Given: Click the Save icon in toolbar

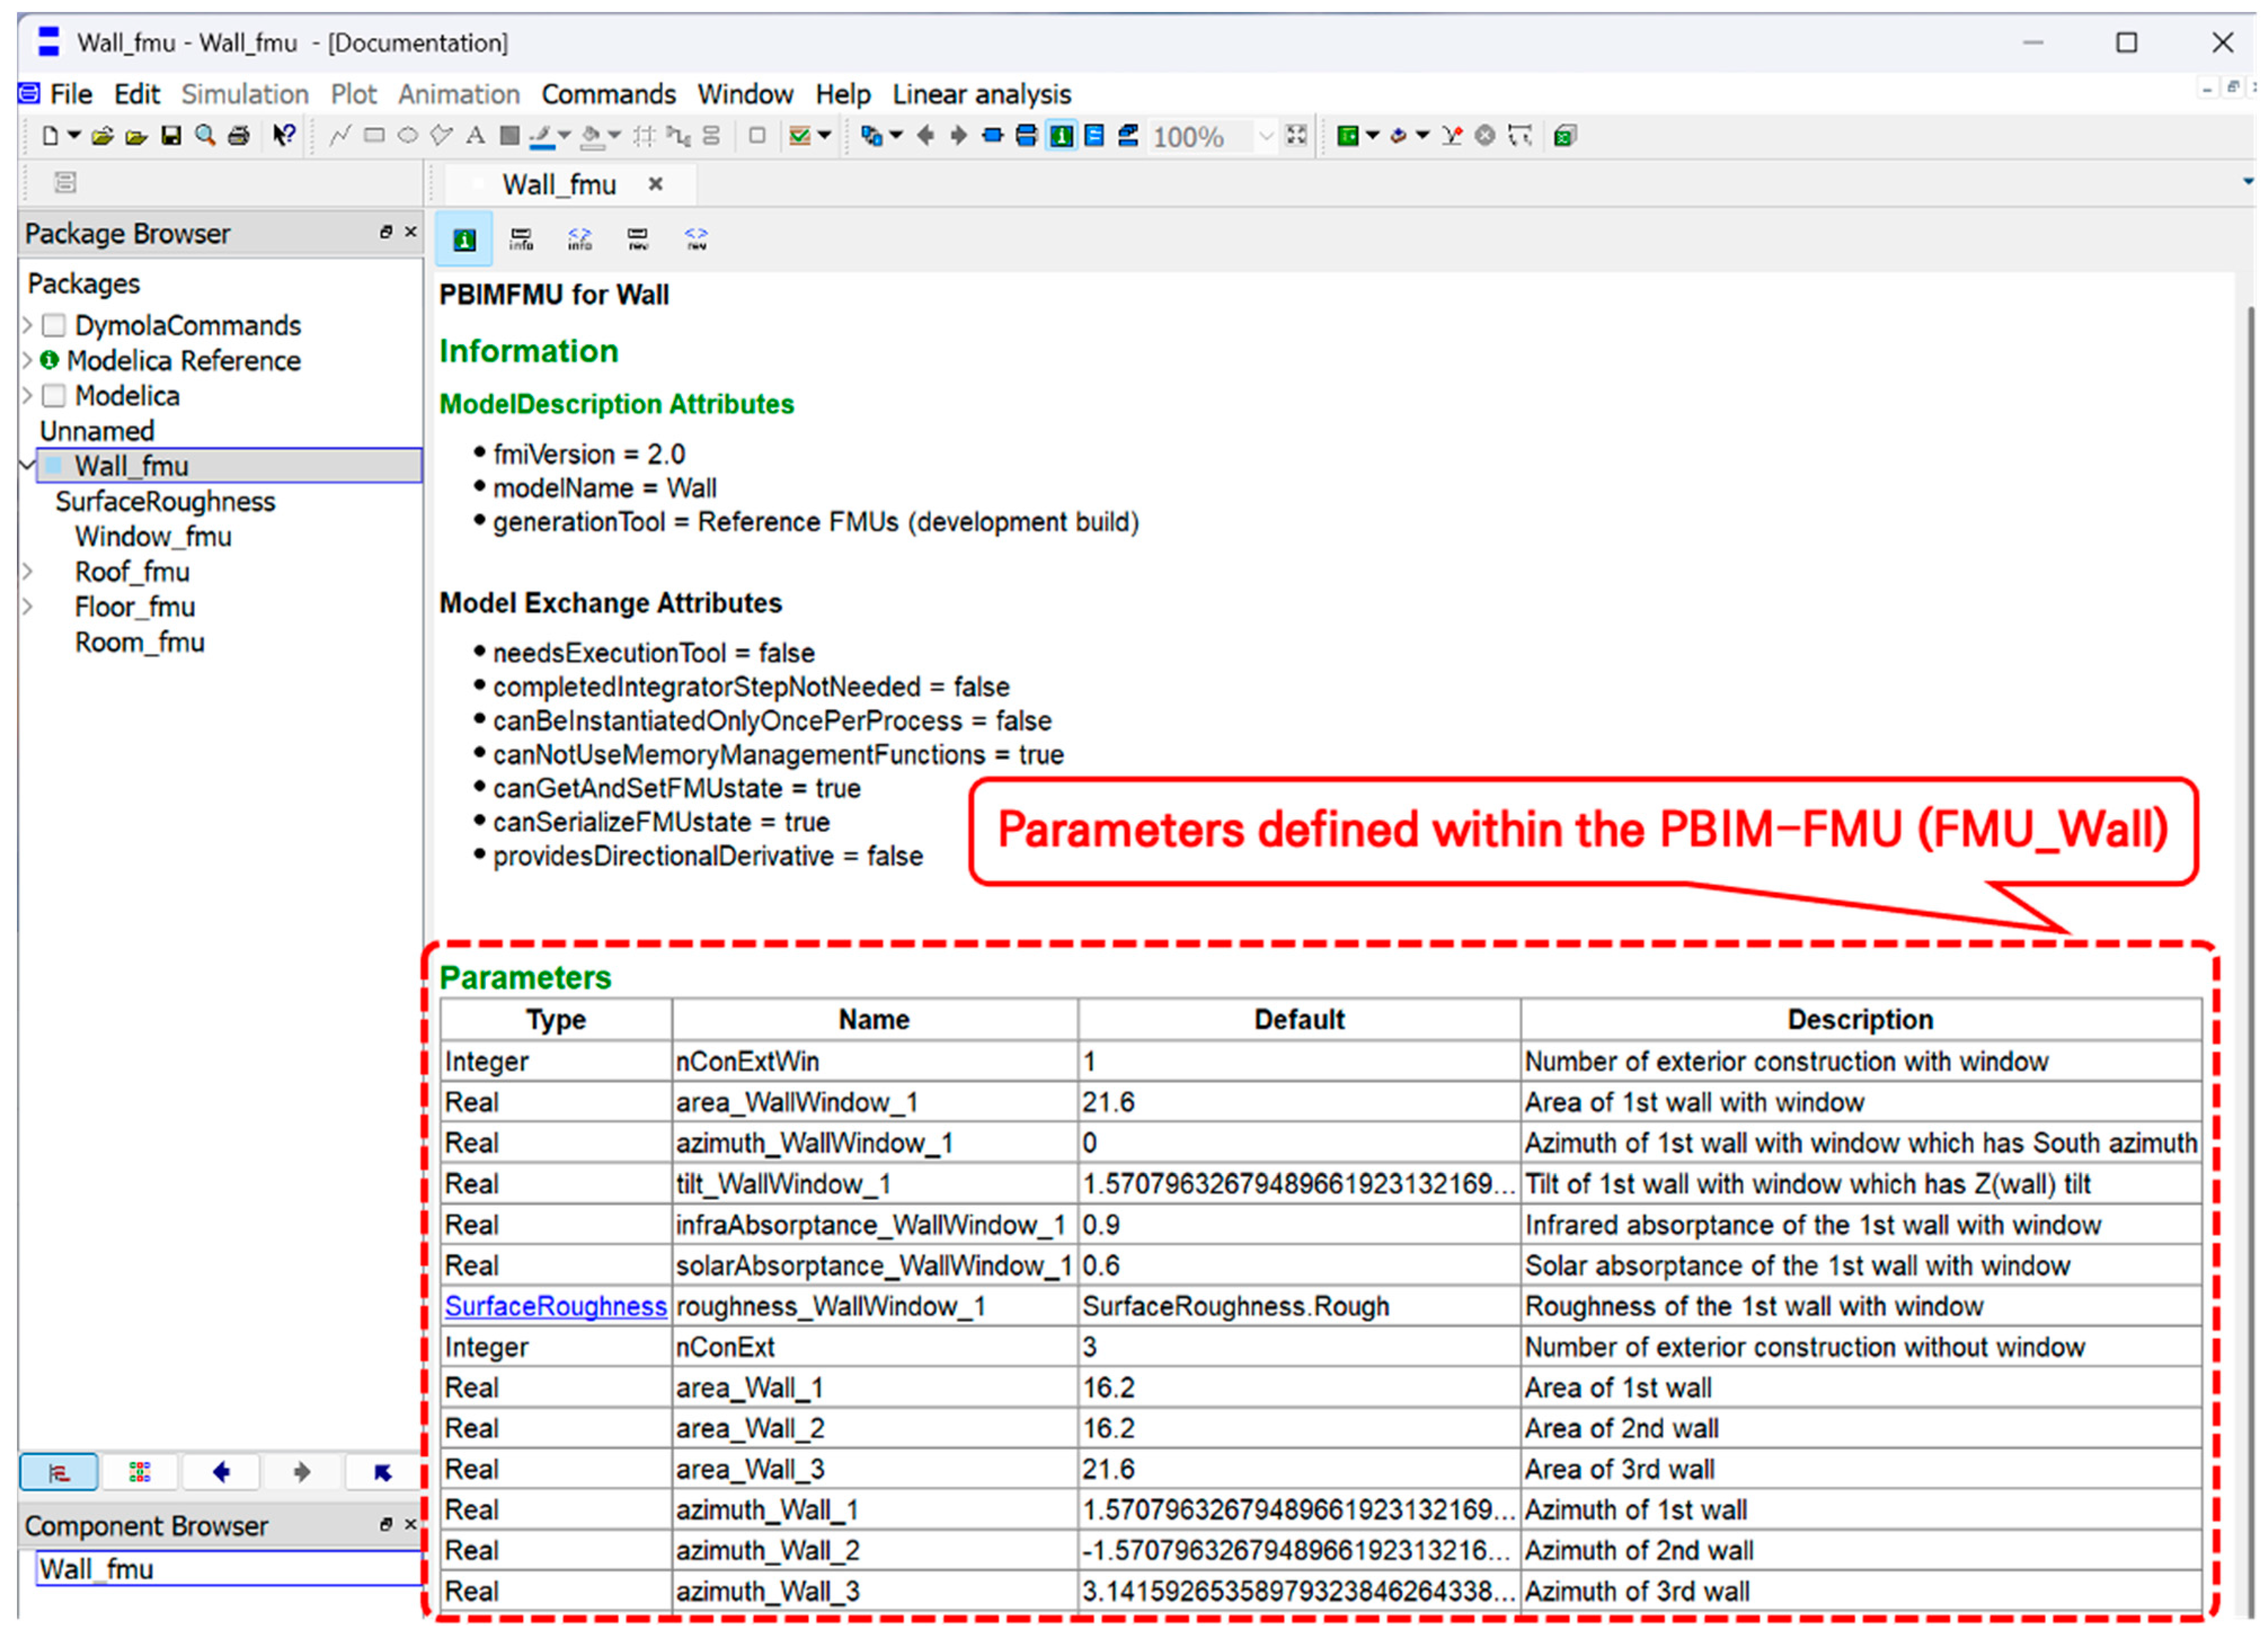Looking at the screenshot, I should pos(171,136).
